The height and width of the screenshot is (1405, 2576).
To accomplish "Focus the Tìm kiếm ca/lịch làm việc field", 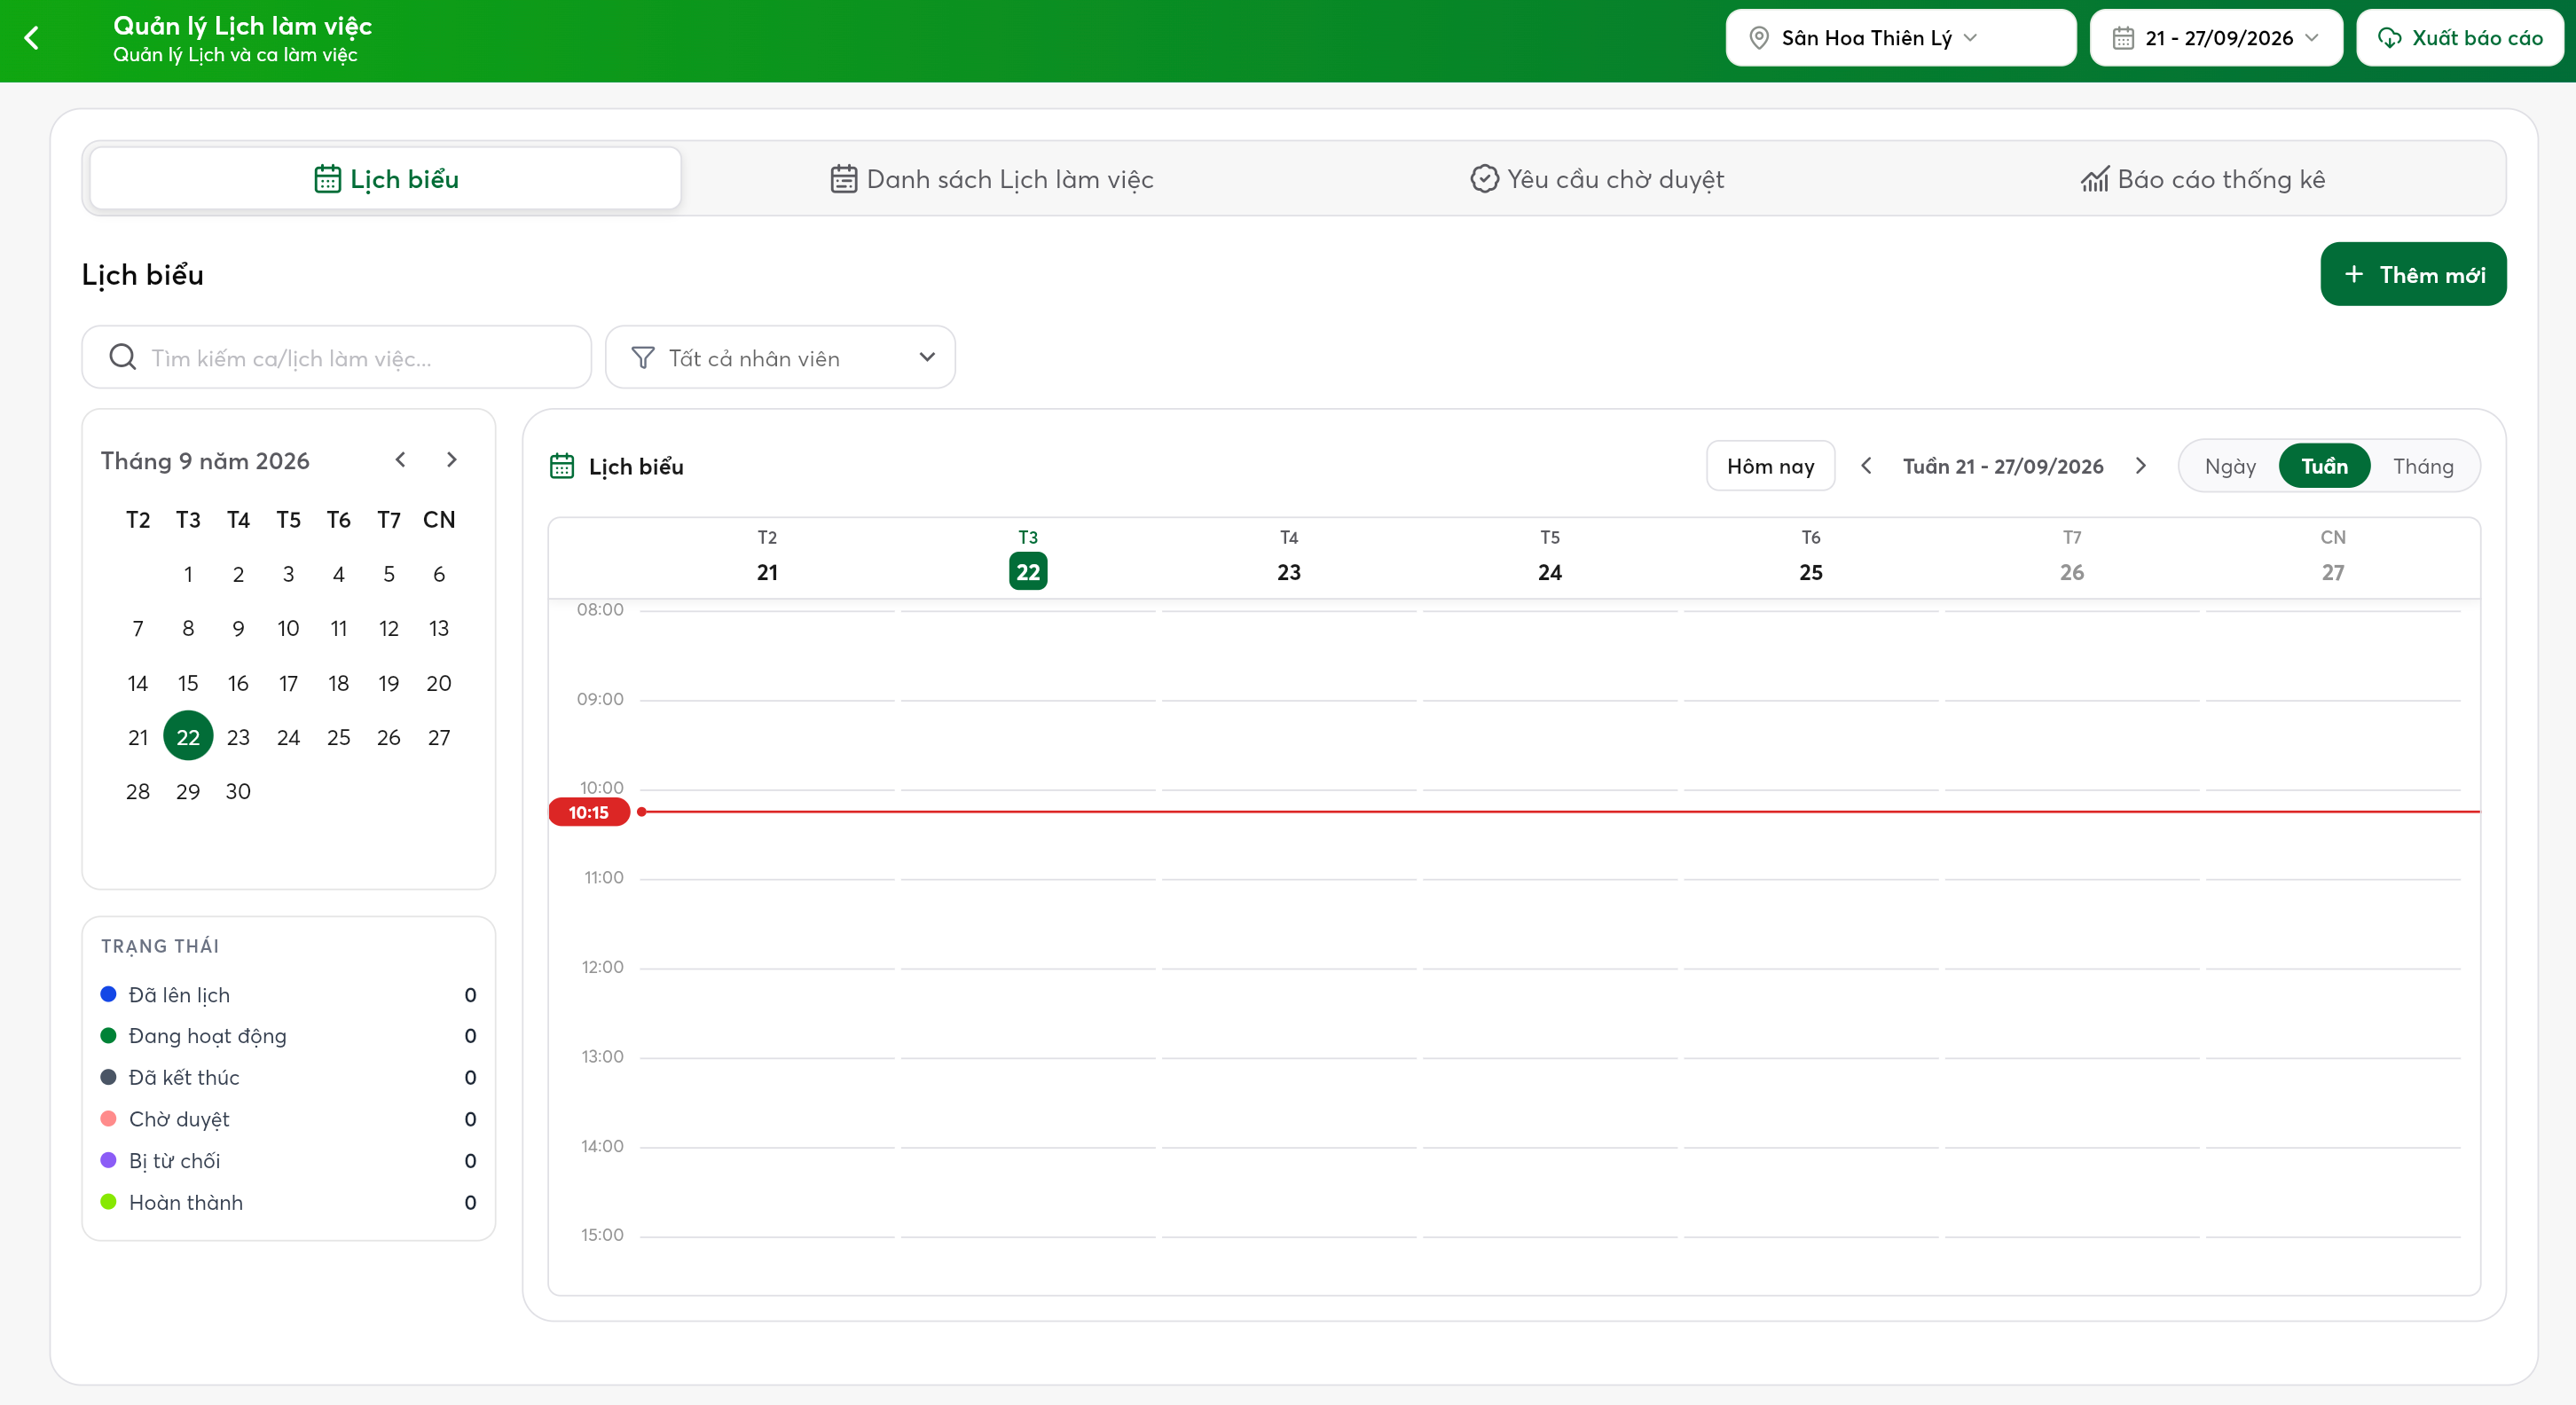I will (336, 357).
